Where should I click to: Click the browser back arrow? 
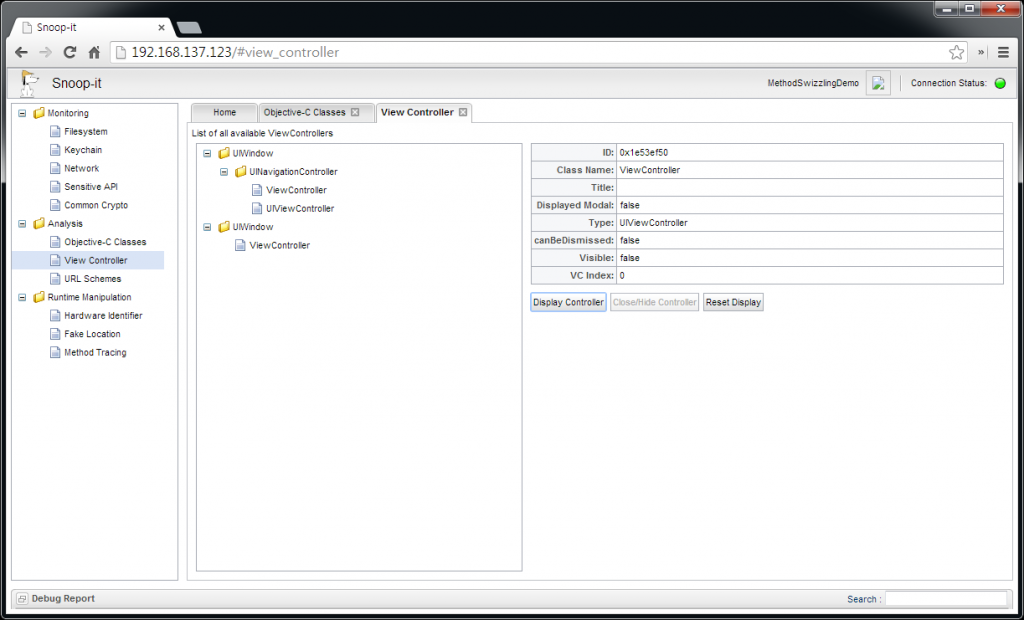[21, 53]
